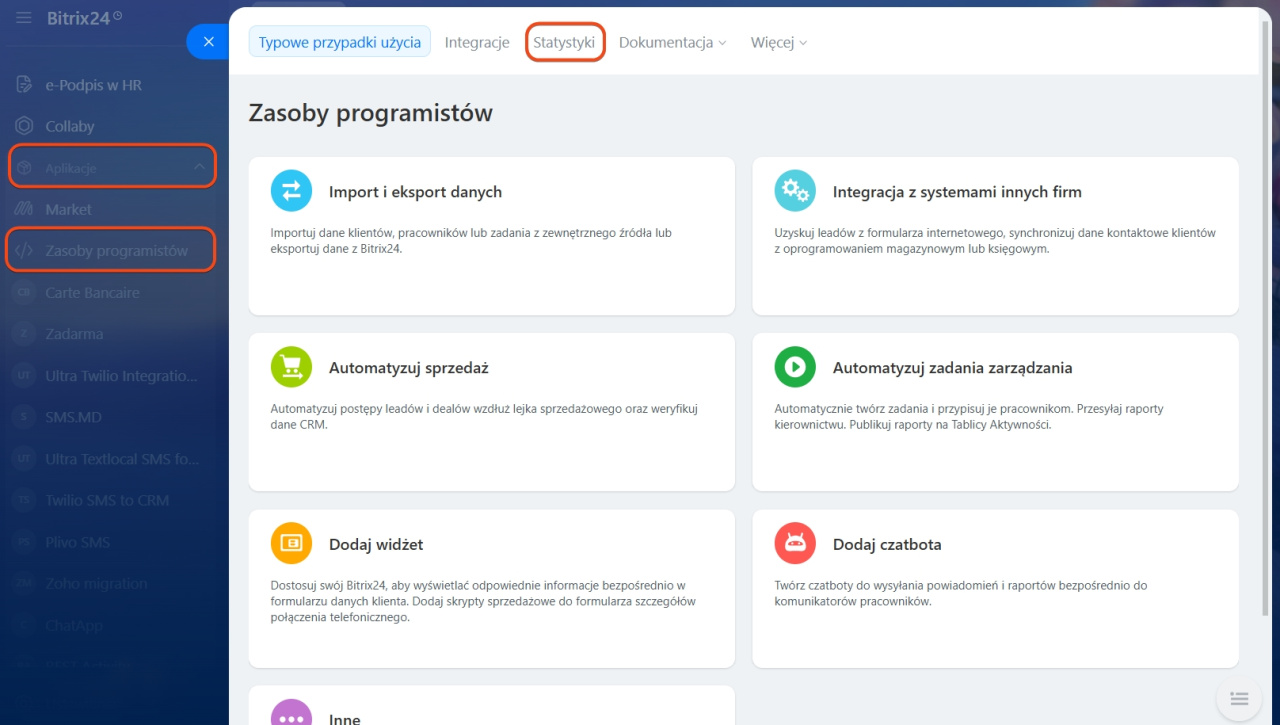Open Dodaj czatbota card
1280x725 pixels.
995,589
